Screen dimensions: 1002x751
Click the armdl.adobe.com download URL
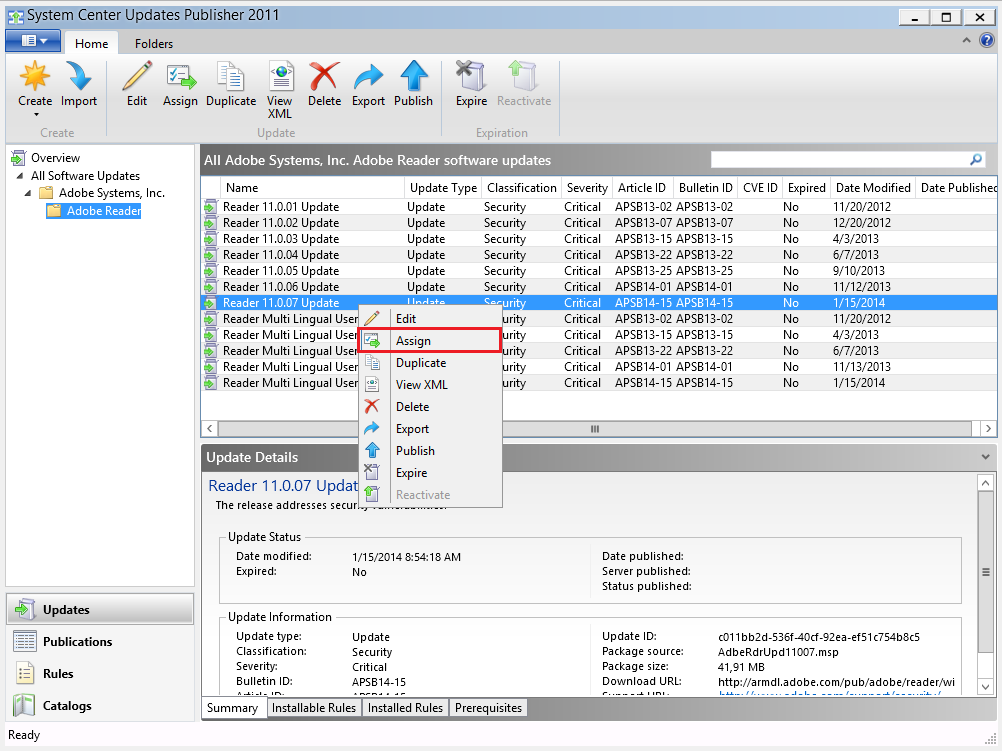point(836,682)
